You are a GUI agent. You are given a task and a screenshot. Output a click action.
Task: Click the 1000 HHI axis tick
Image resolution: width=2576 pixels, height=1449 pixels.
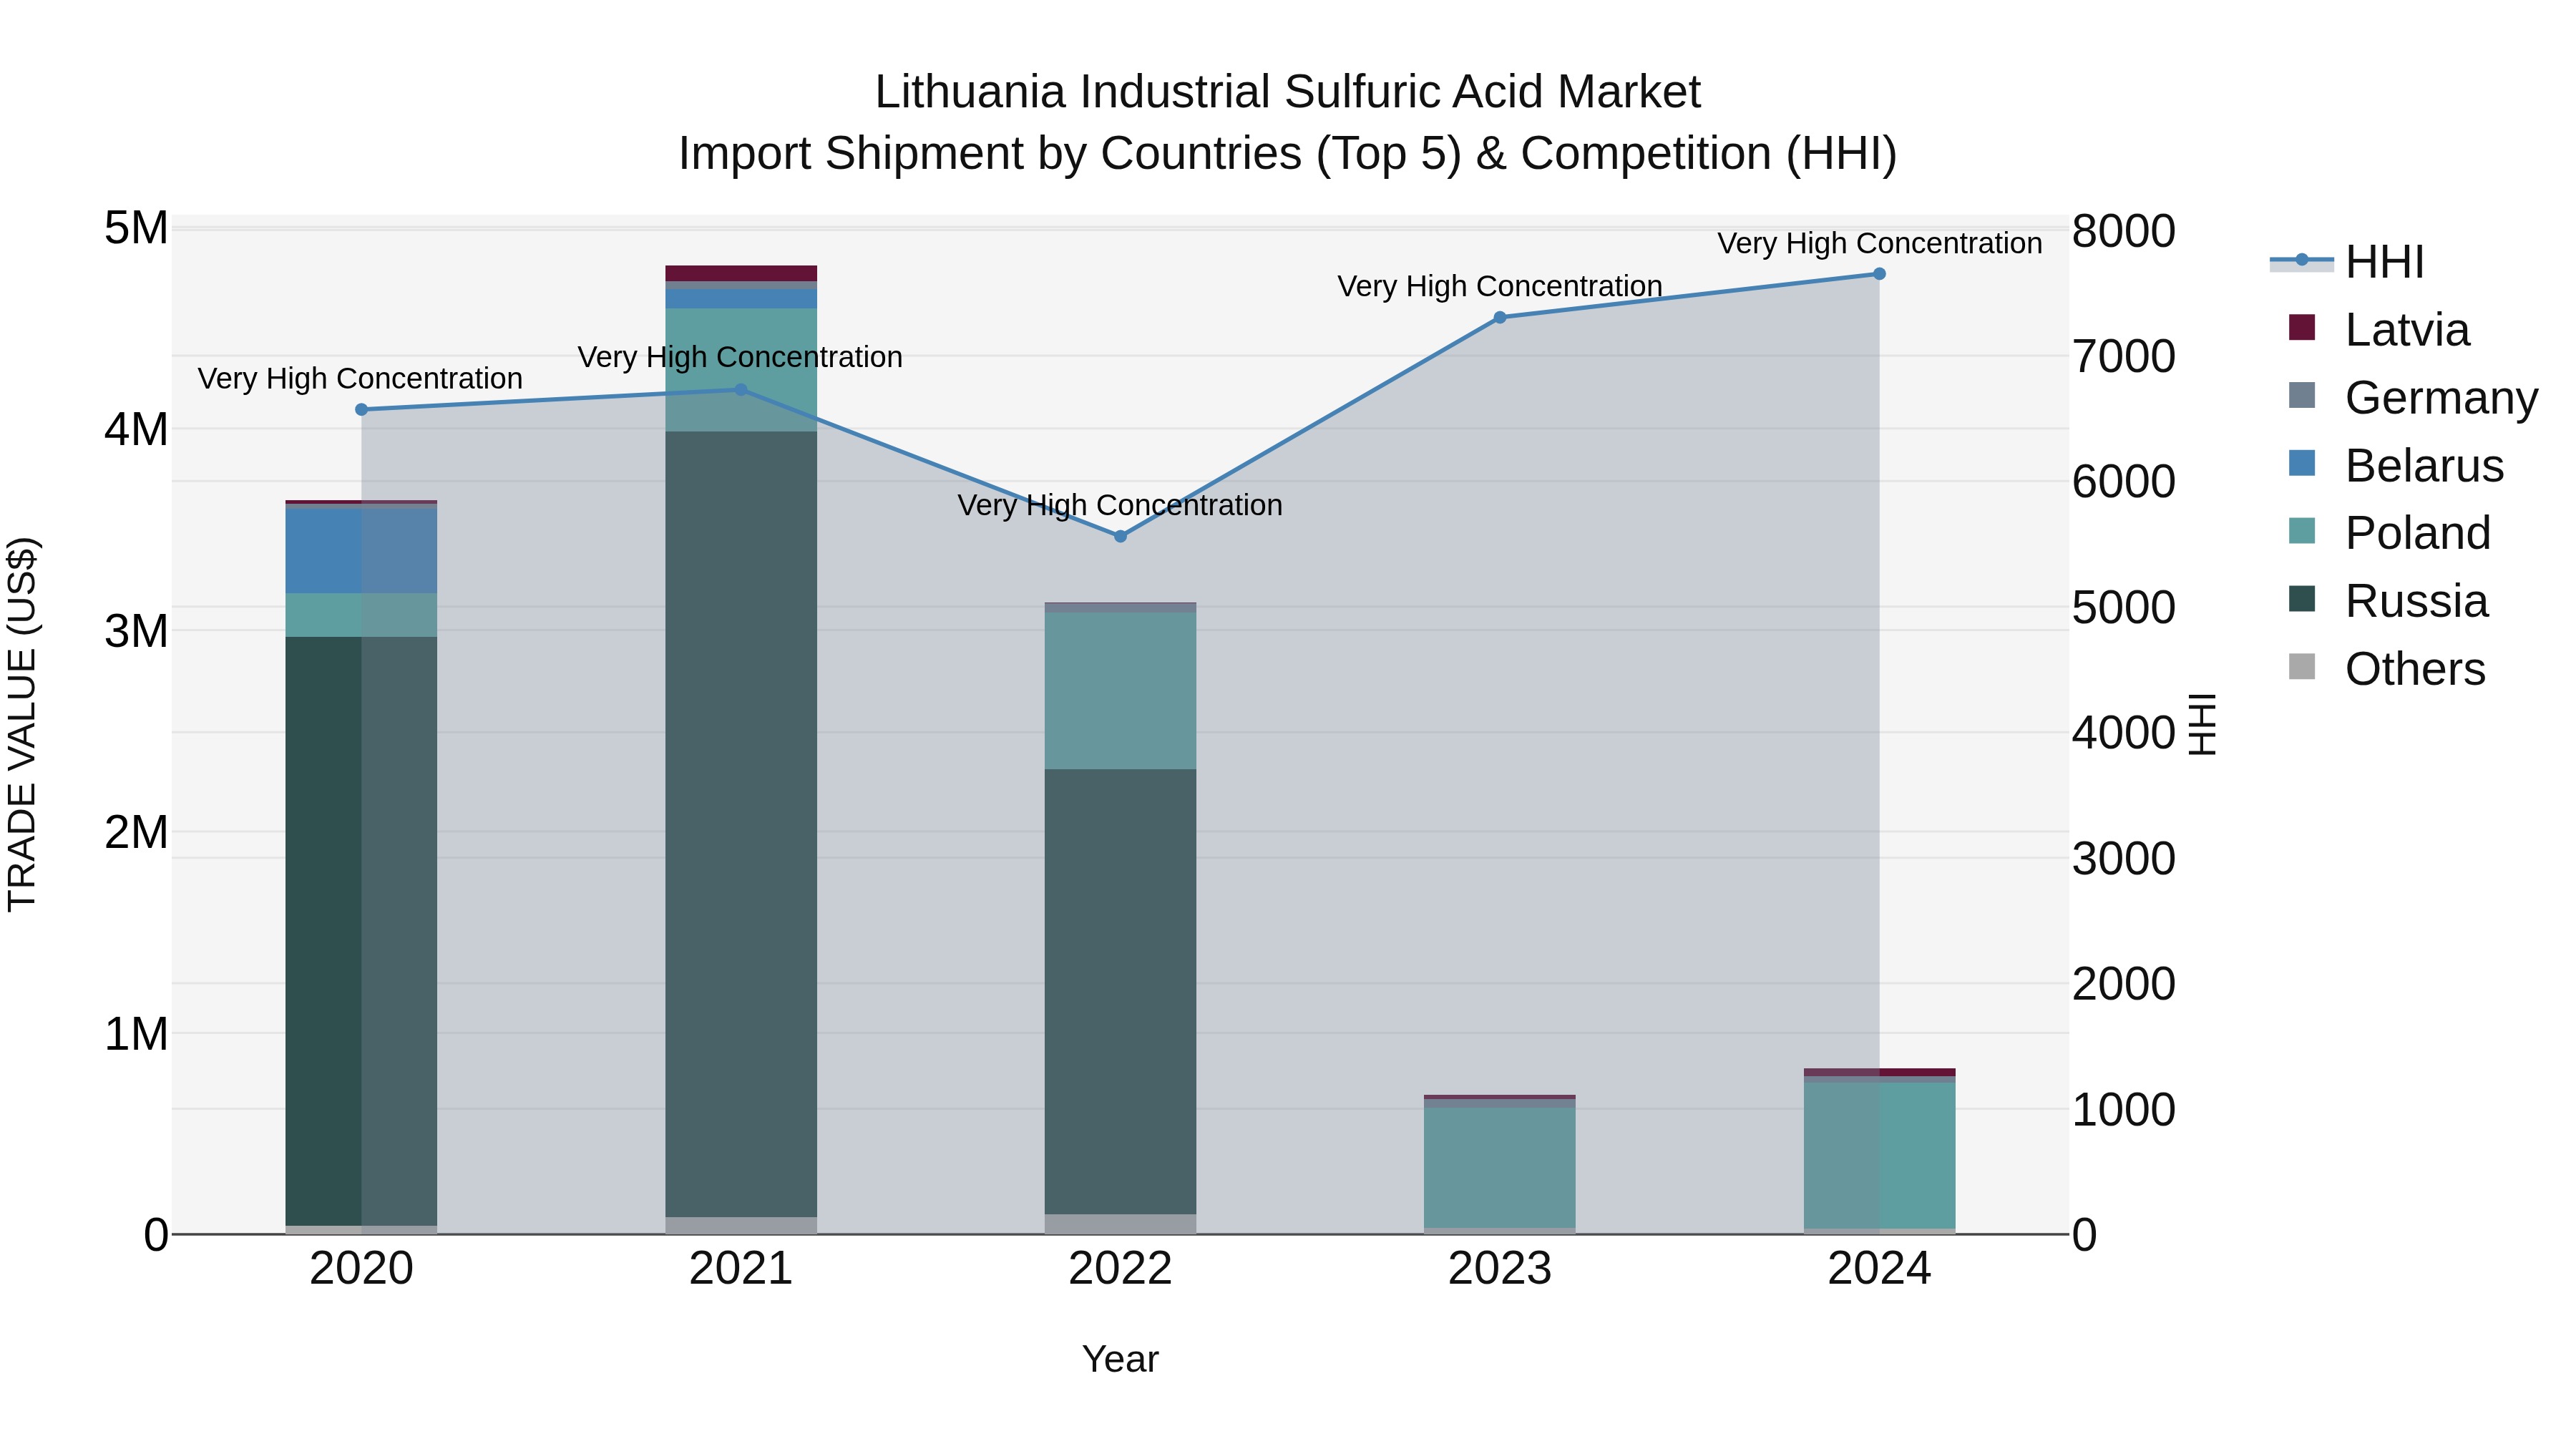[2124, 1110]
